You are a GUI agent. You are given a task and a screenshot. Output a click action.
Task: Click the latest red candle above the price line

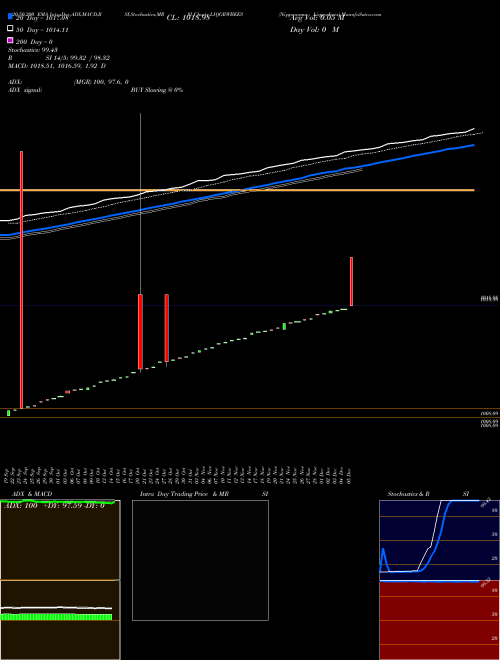coord(351,281)
